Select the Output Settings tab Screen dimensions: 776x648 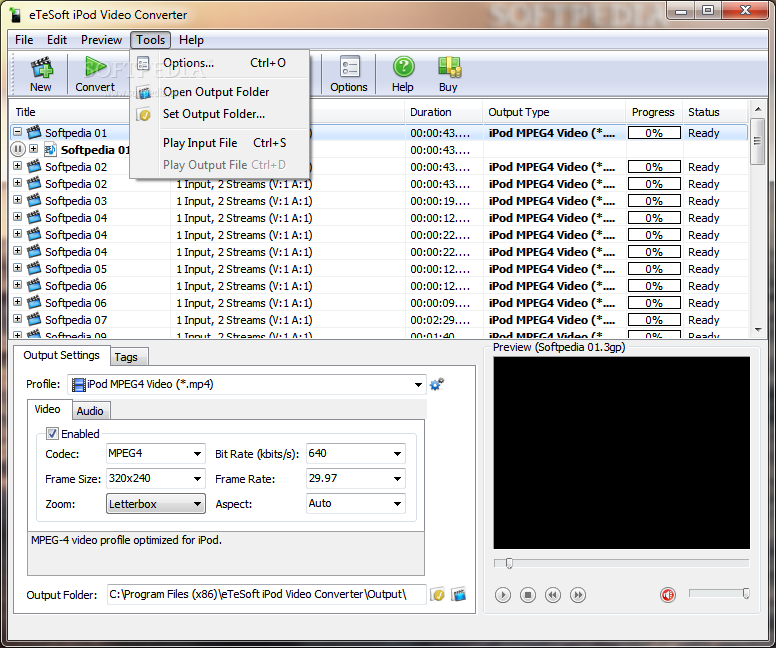[x=61, y=355]
